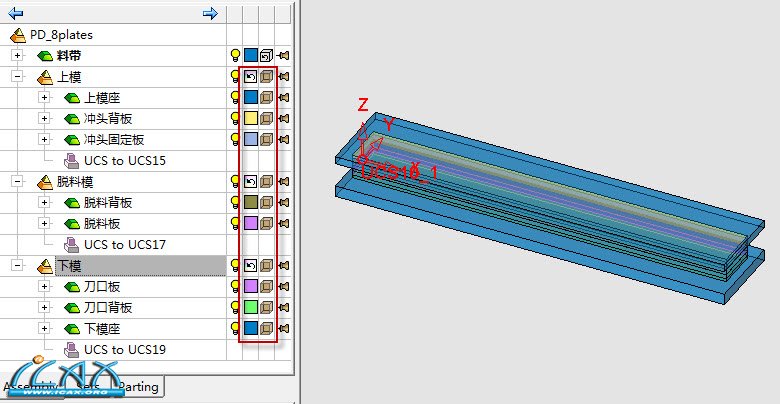
Task: Click the box display icon for 上模座
Action: click(x=267, y=97)
